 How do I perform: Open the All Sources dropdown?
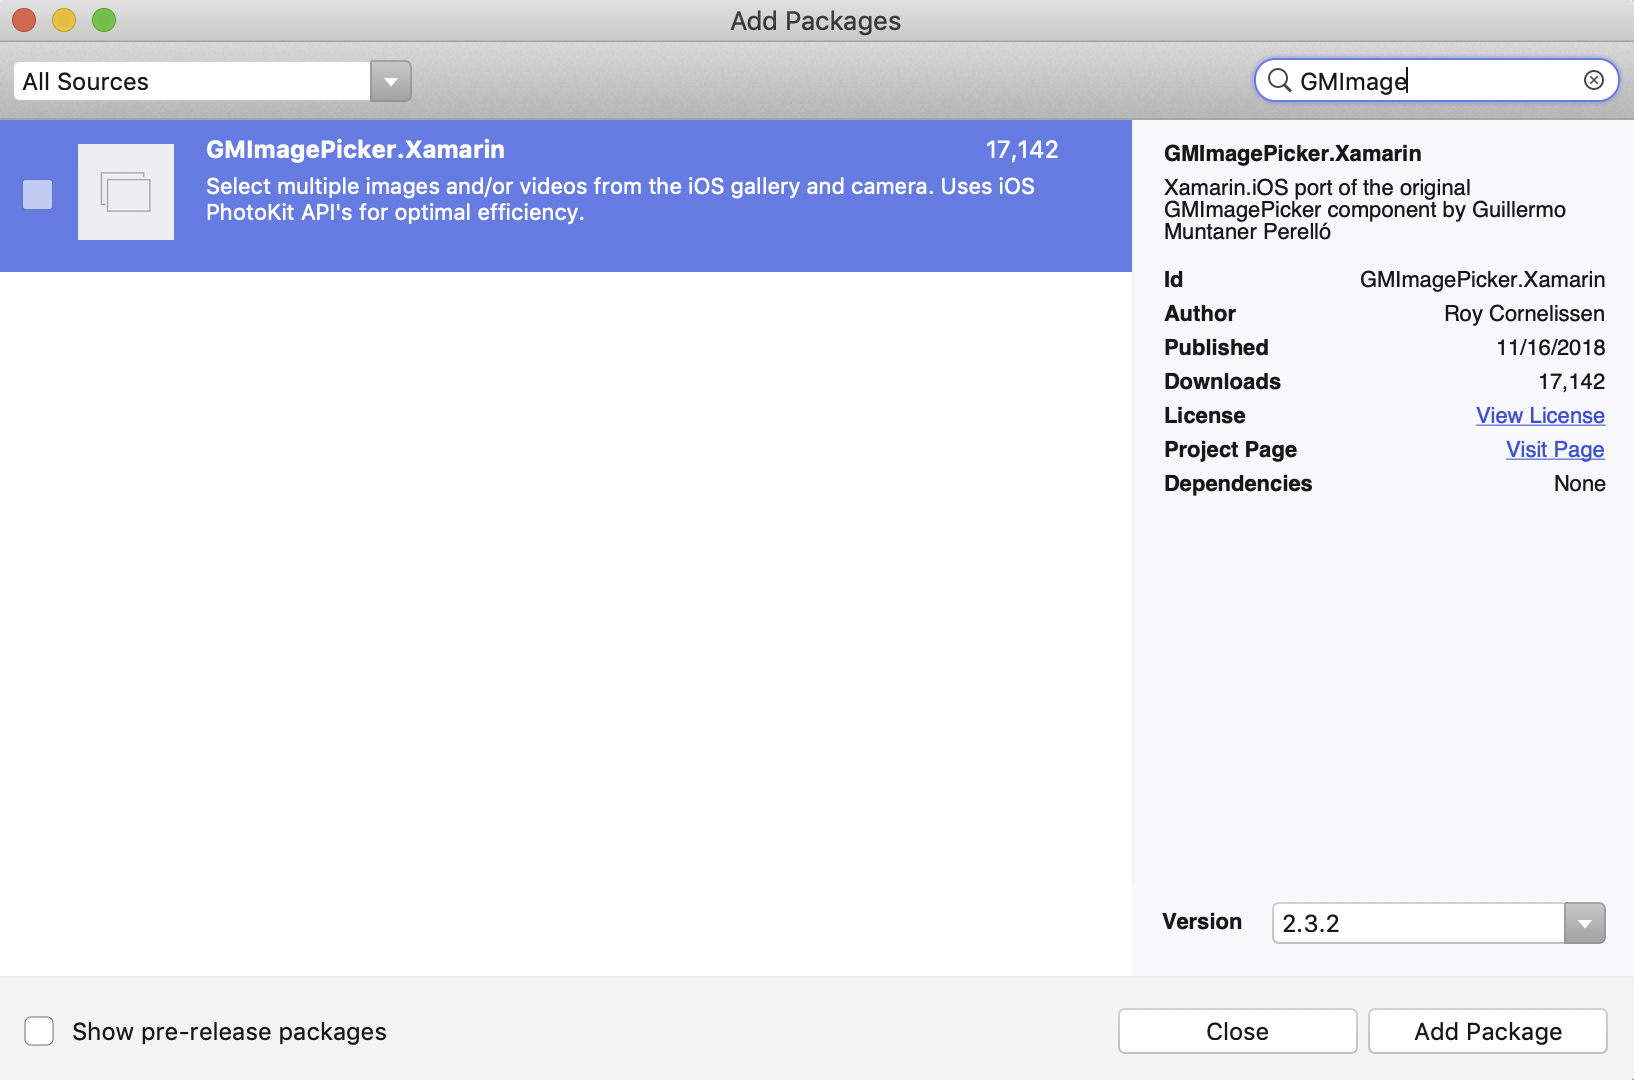tap(391, 81)
